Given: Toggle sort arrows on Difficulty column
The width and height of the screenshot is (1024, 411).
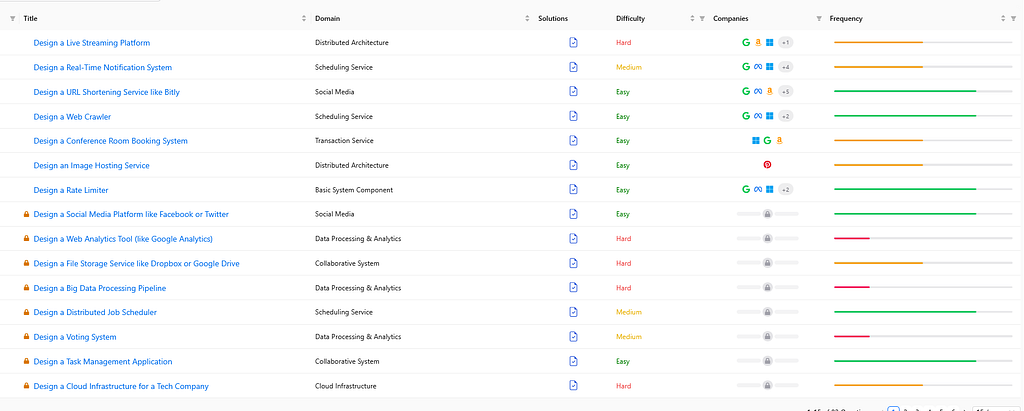Looking at the screenshot, I should click(692, 19).
